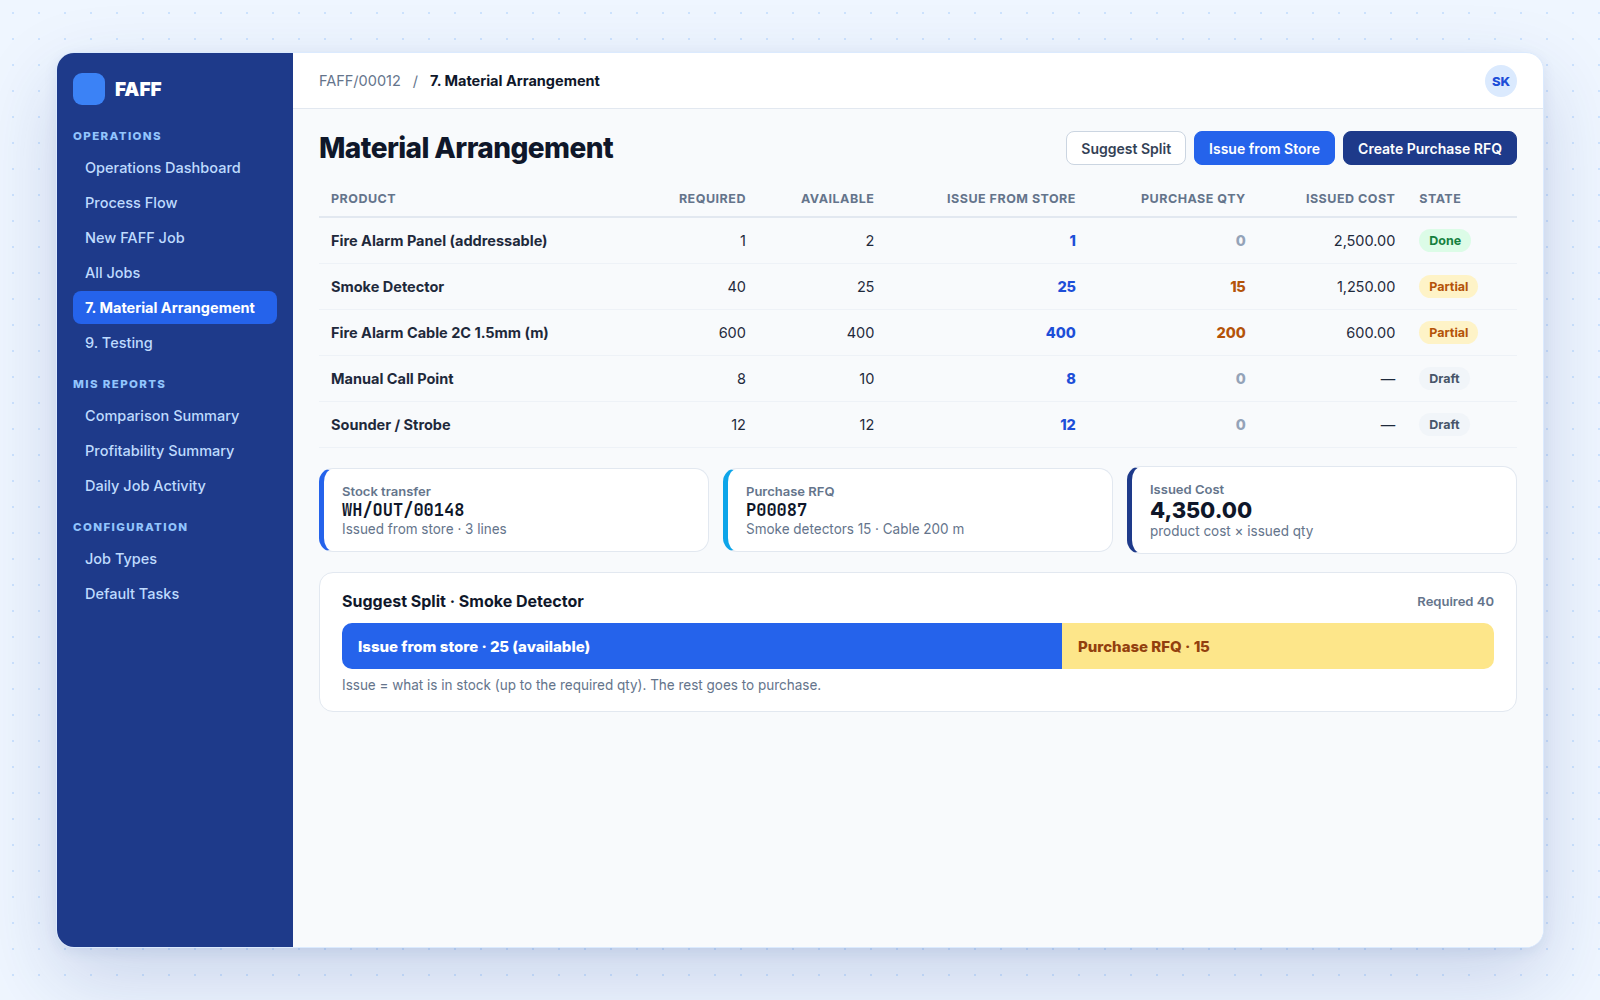Open Operations Dashboard in sidebar
Screen dimensions: 1600x1000
175,168
